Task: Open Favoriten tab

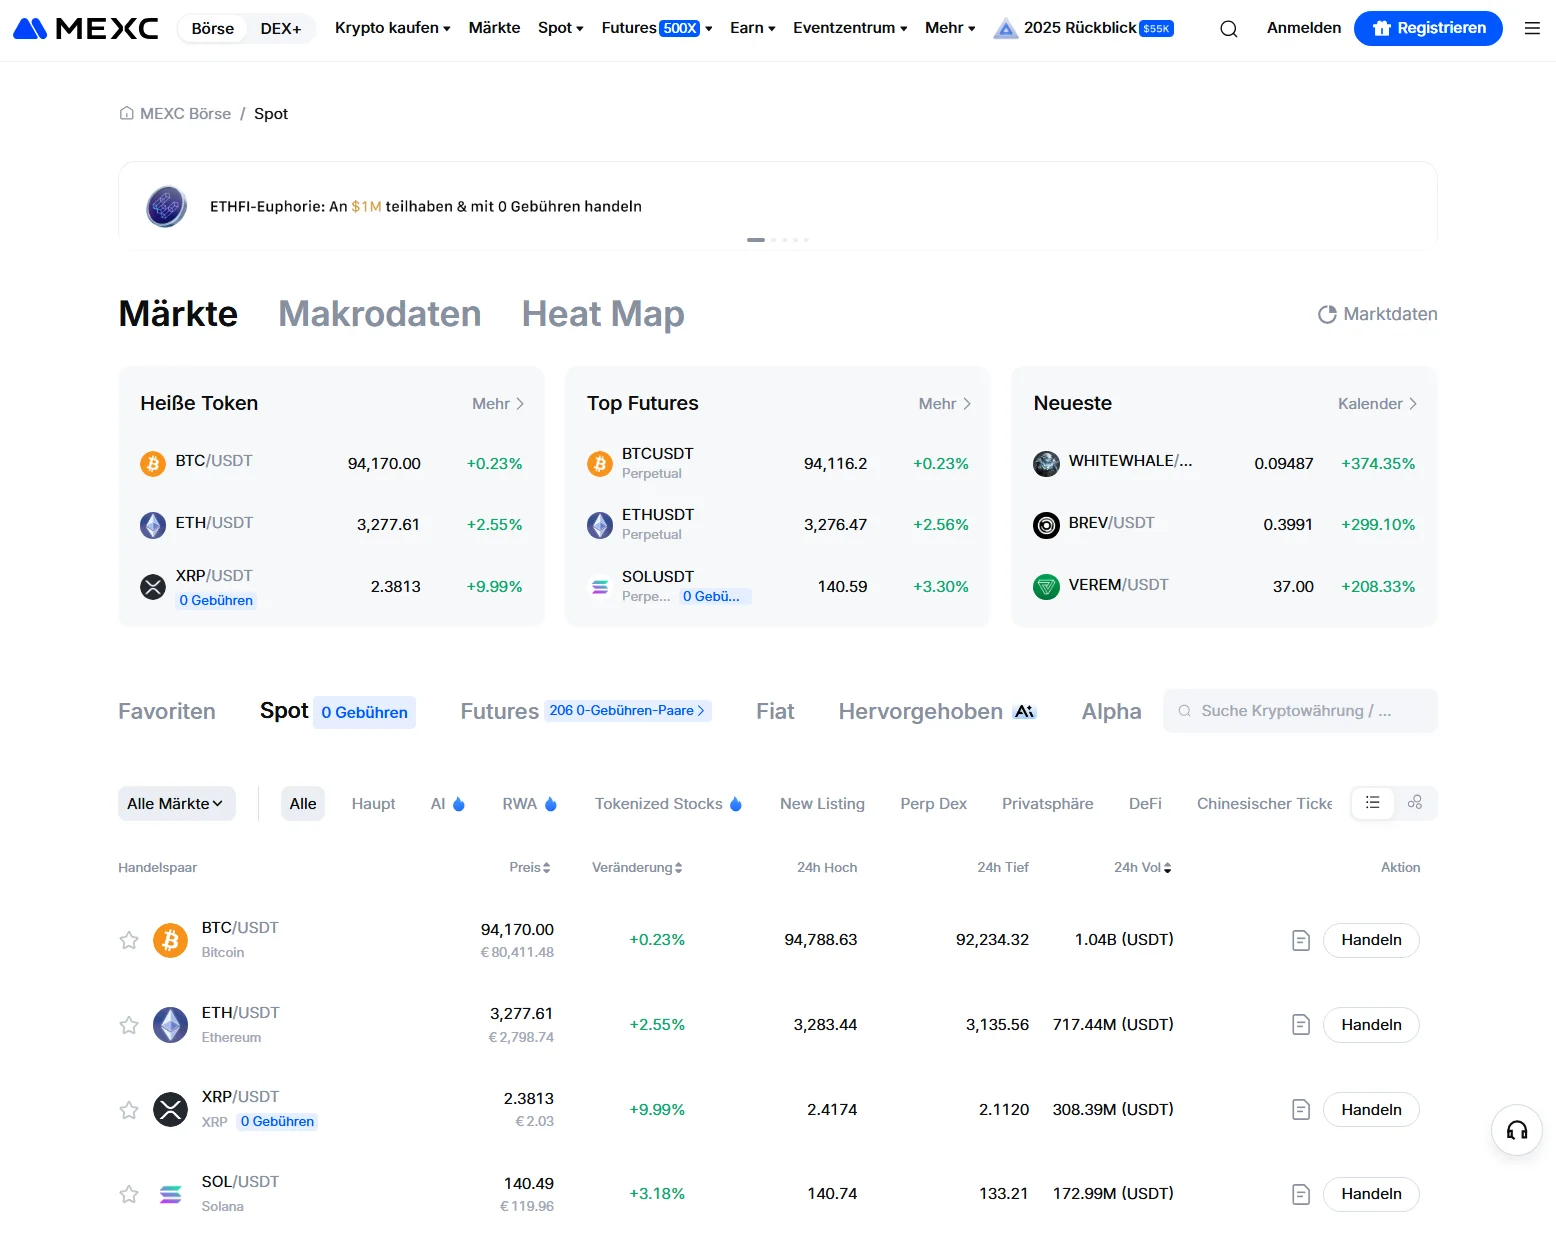Action: 167,711
